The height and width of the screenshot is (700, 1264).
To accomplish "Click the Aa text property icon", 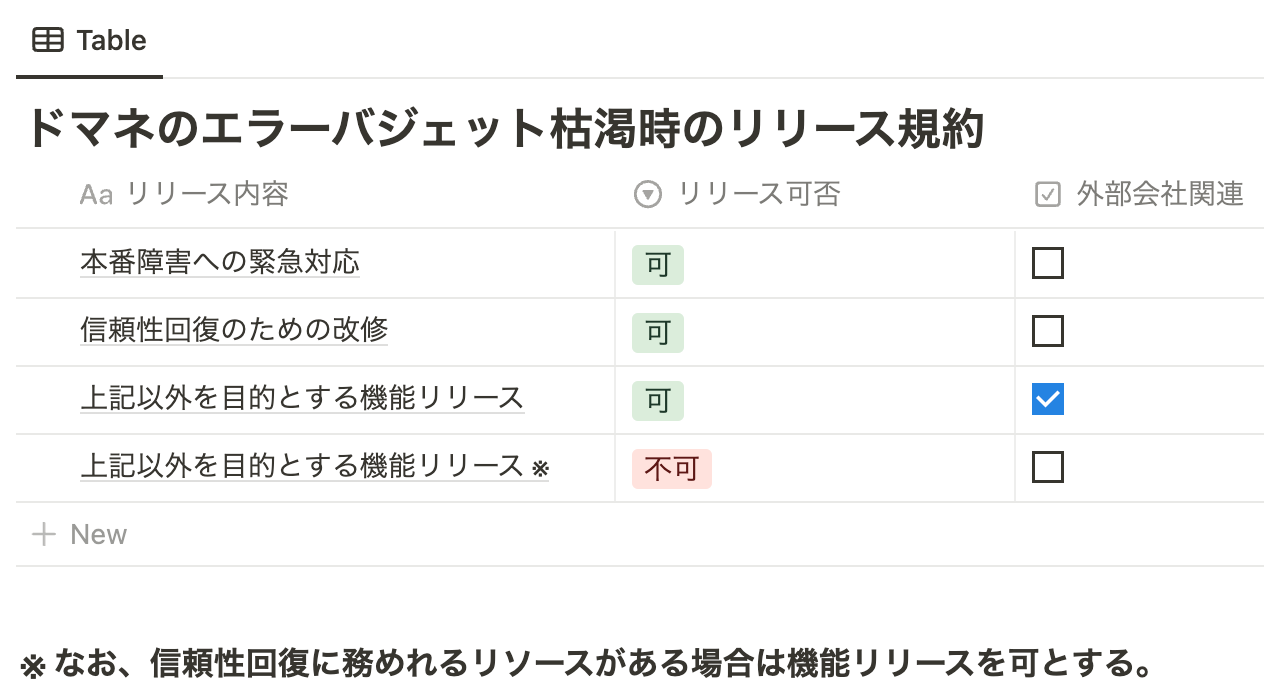I will 96,194.
